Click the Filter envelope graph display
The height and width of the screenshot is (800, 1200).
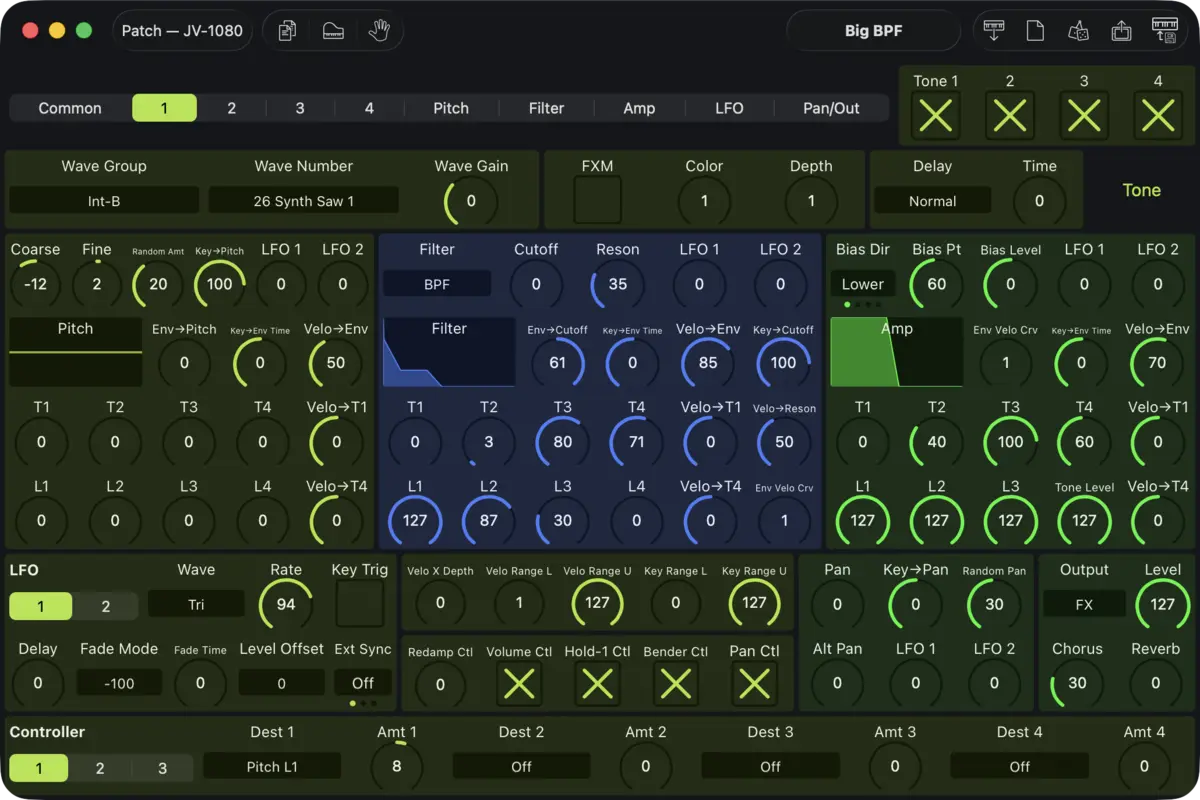point(449,352)
